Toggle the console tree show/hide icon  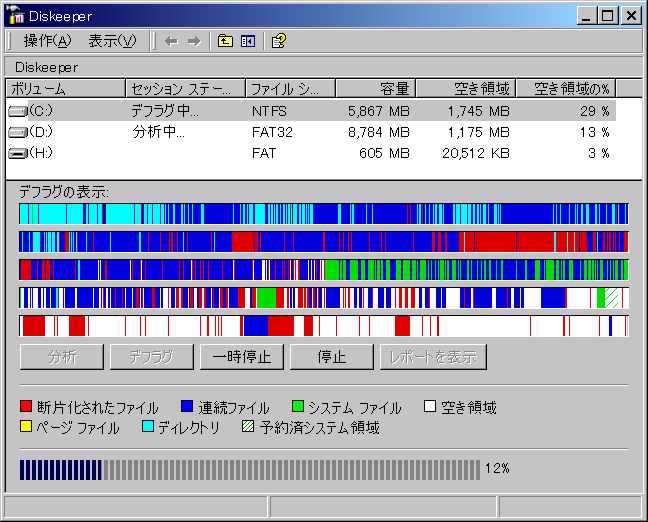pos(248,41)
